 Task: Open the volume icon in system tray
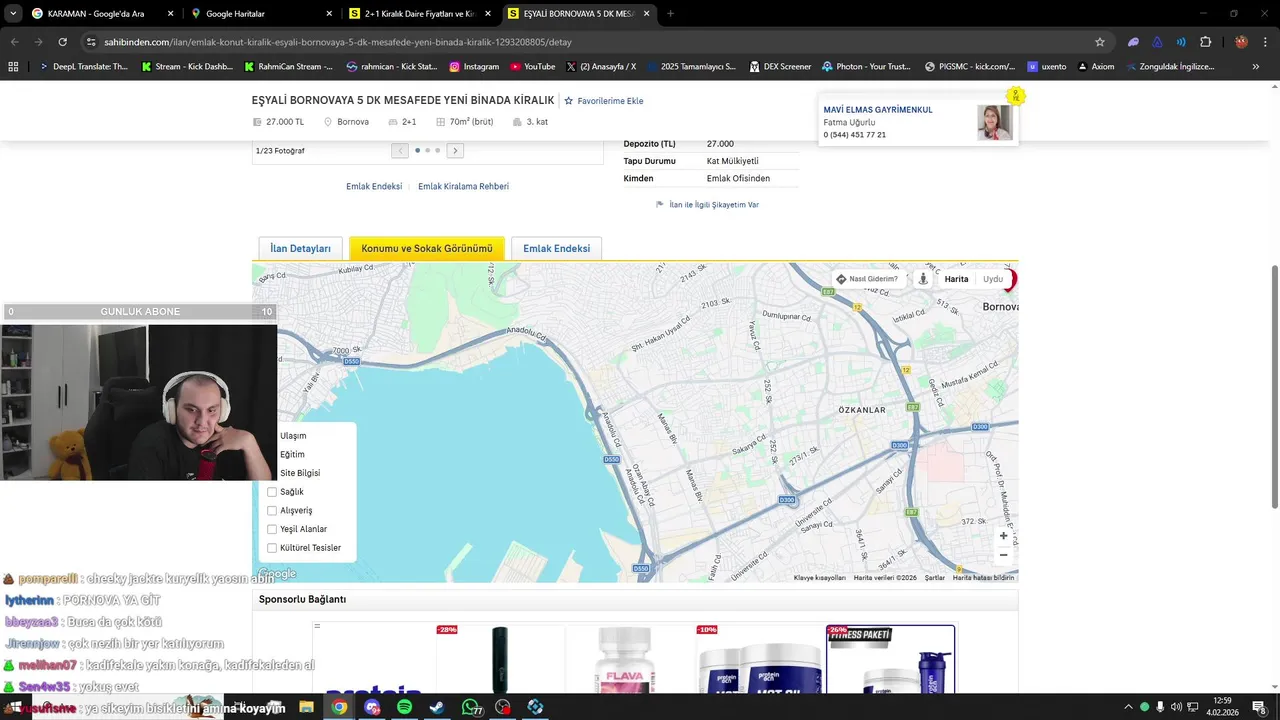[x=1178, y=707]
